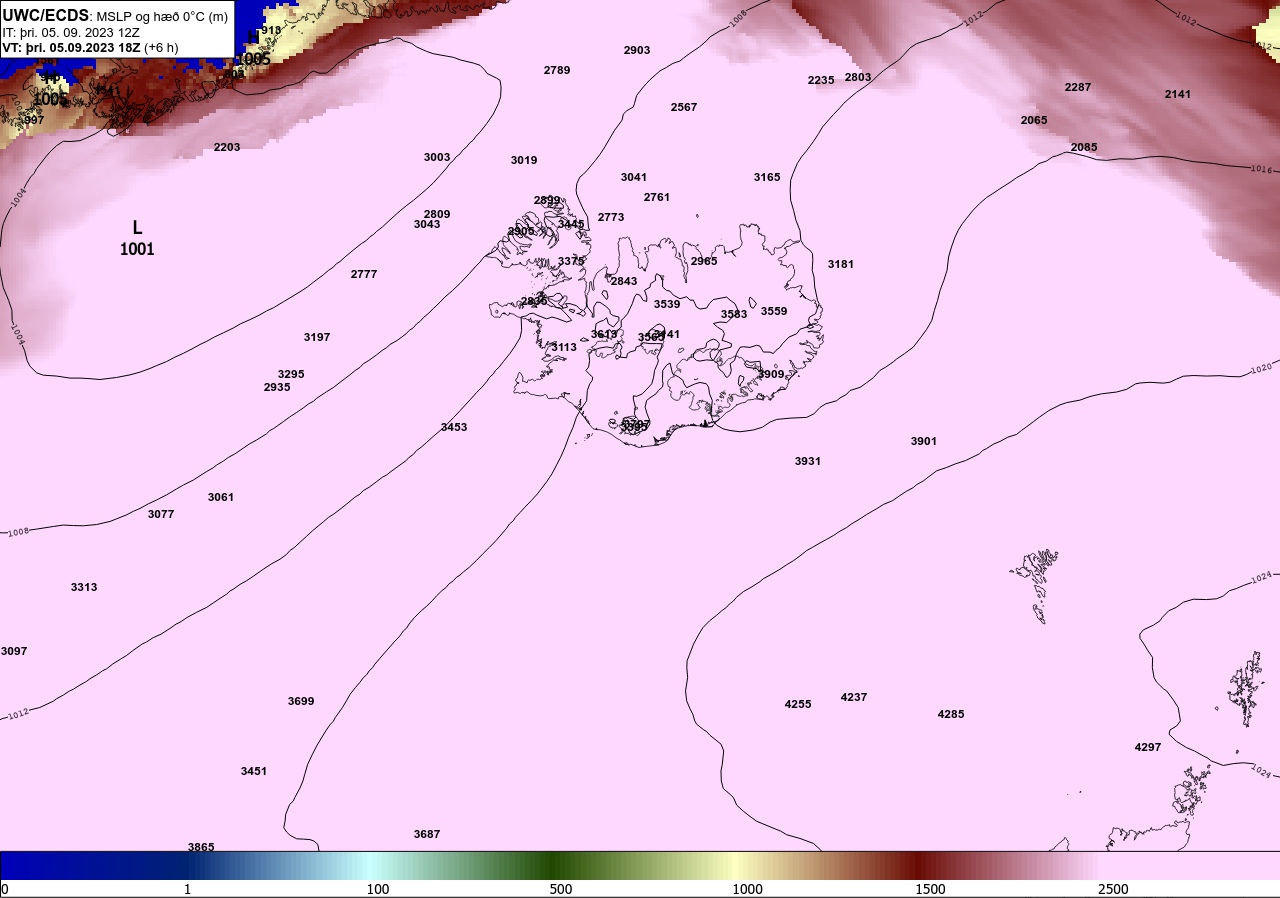Click the 2935 height value
Viewport: 1280px width, 898px height.
[277, 387]
